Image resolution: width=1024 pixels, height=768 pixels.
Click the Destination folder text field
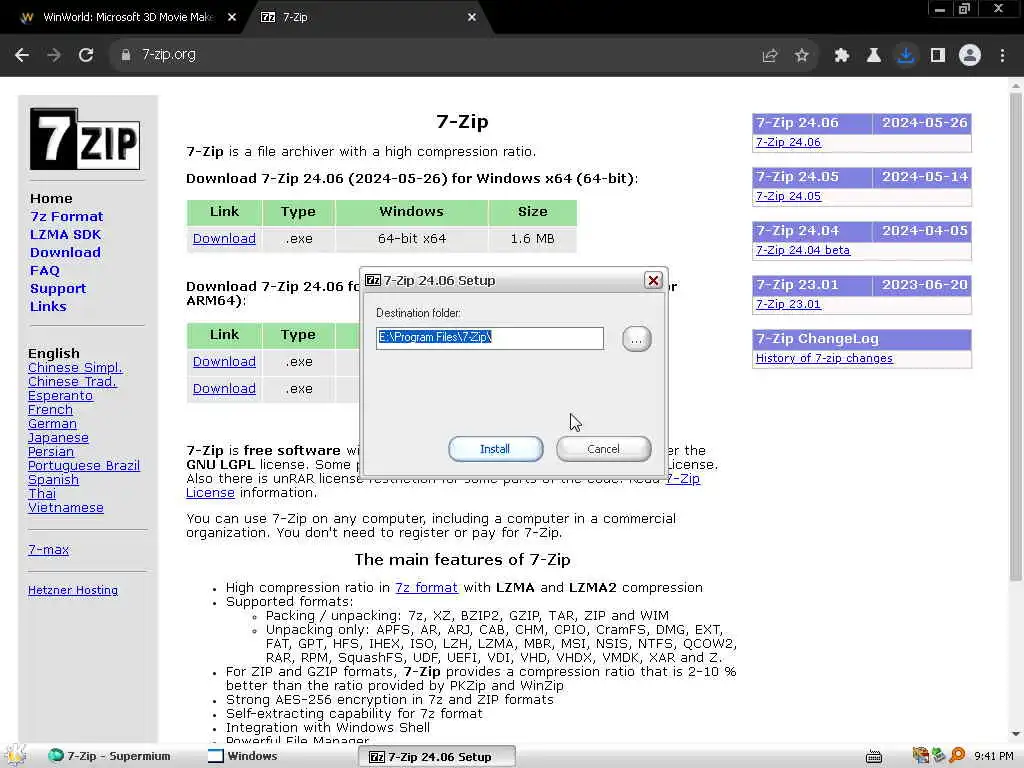click(490, 338)
